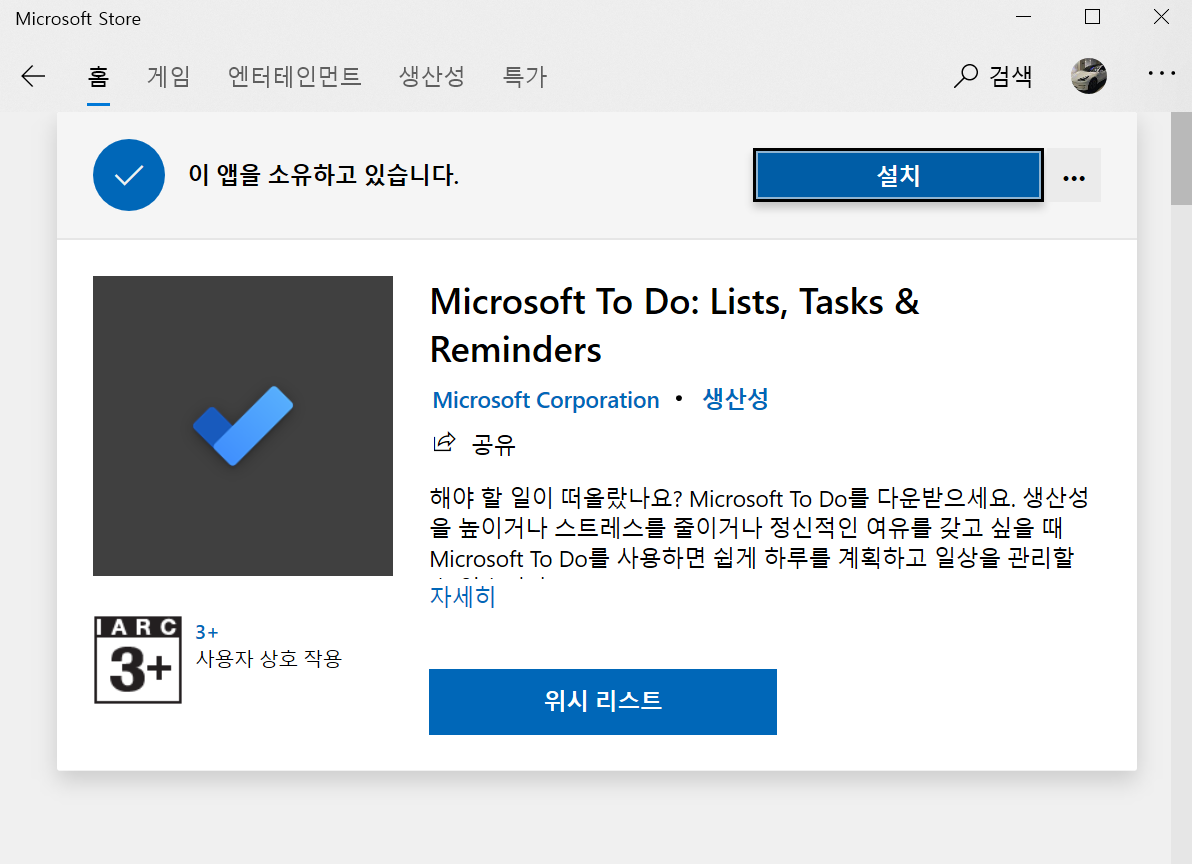Click the IARC 3+ rating badge

(x=138, y=660)
